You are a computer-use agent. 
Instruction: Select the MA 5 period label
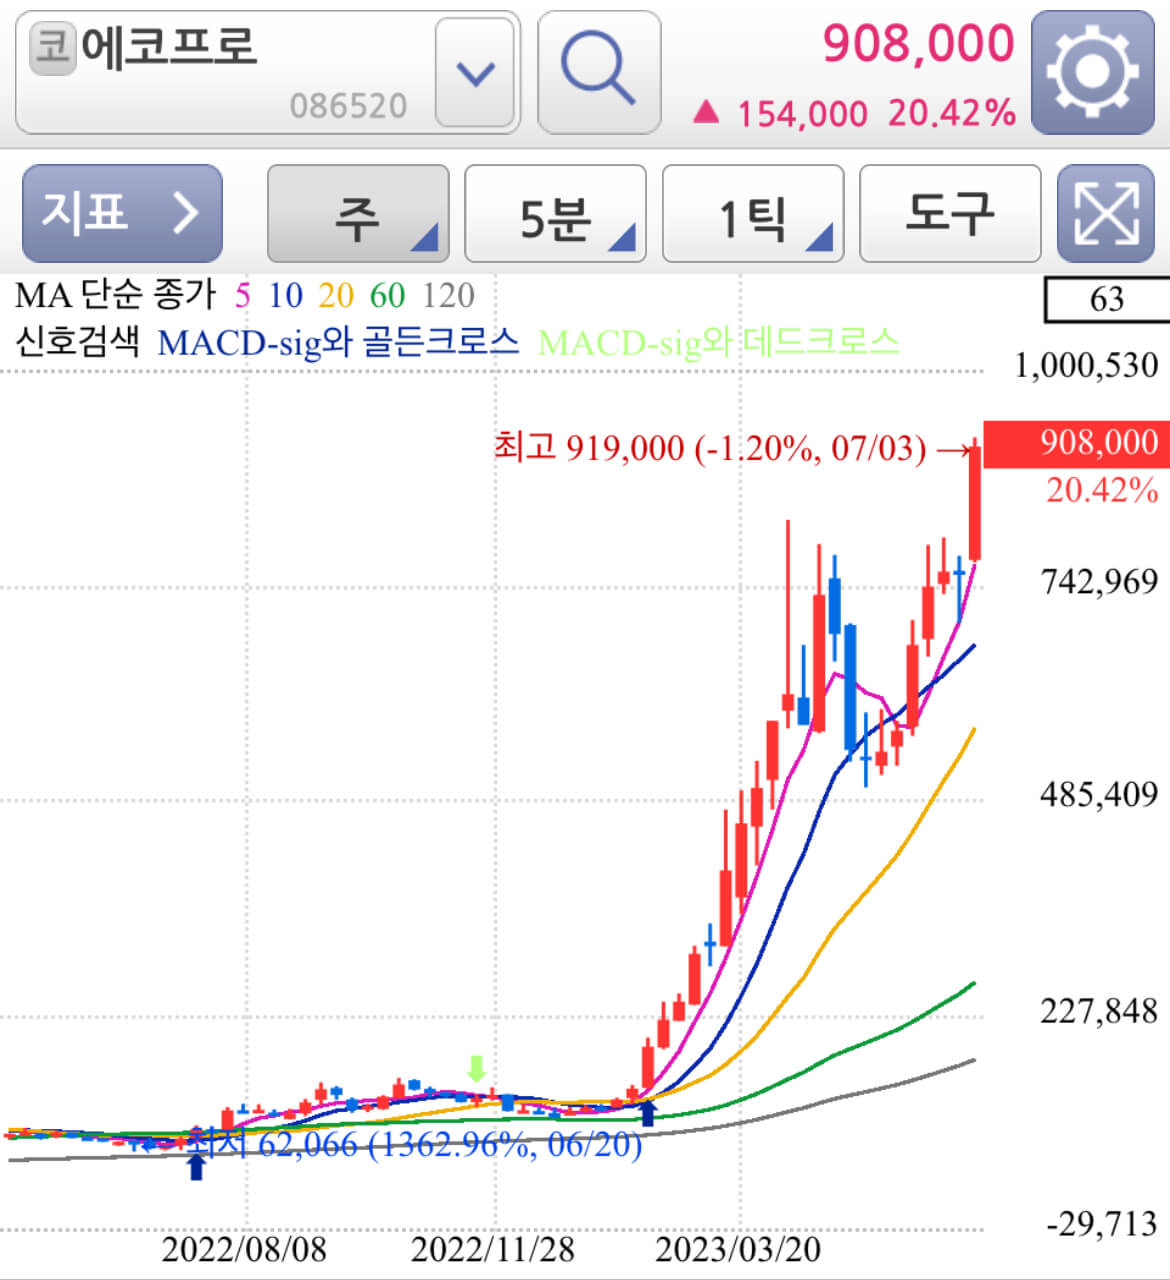tap(243, 295)
